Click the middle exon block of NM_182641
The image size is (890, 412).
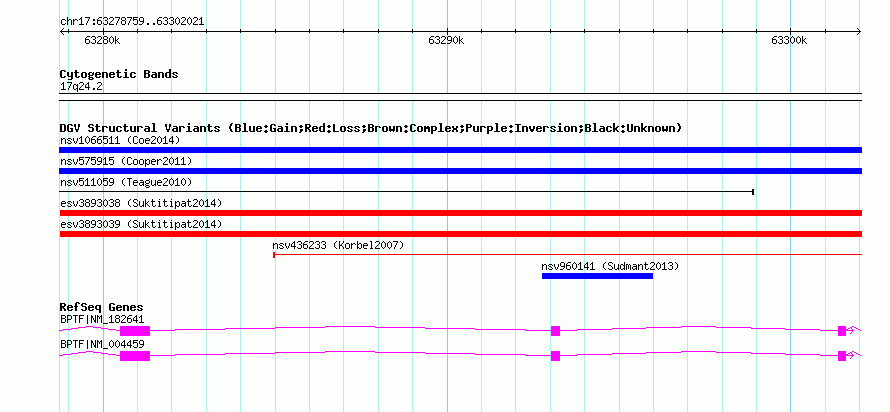556,331
